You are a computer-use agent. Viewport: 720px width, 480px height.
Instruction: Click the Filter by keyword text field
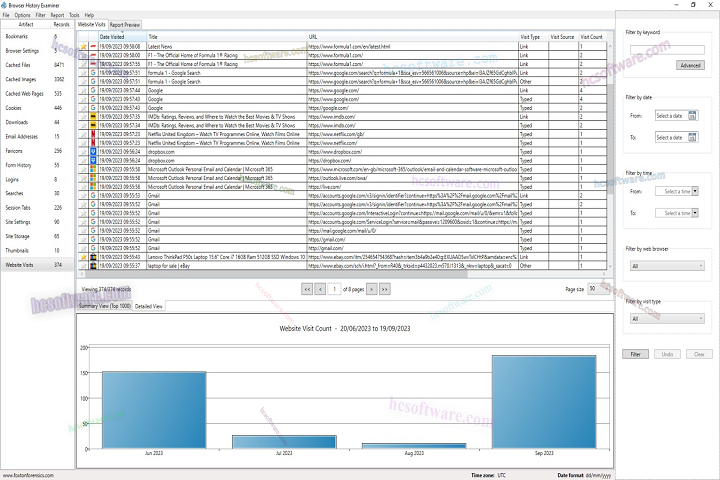664,47
